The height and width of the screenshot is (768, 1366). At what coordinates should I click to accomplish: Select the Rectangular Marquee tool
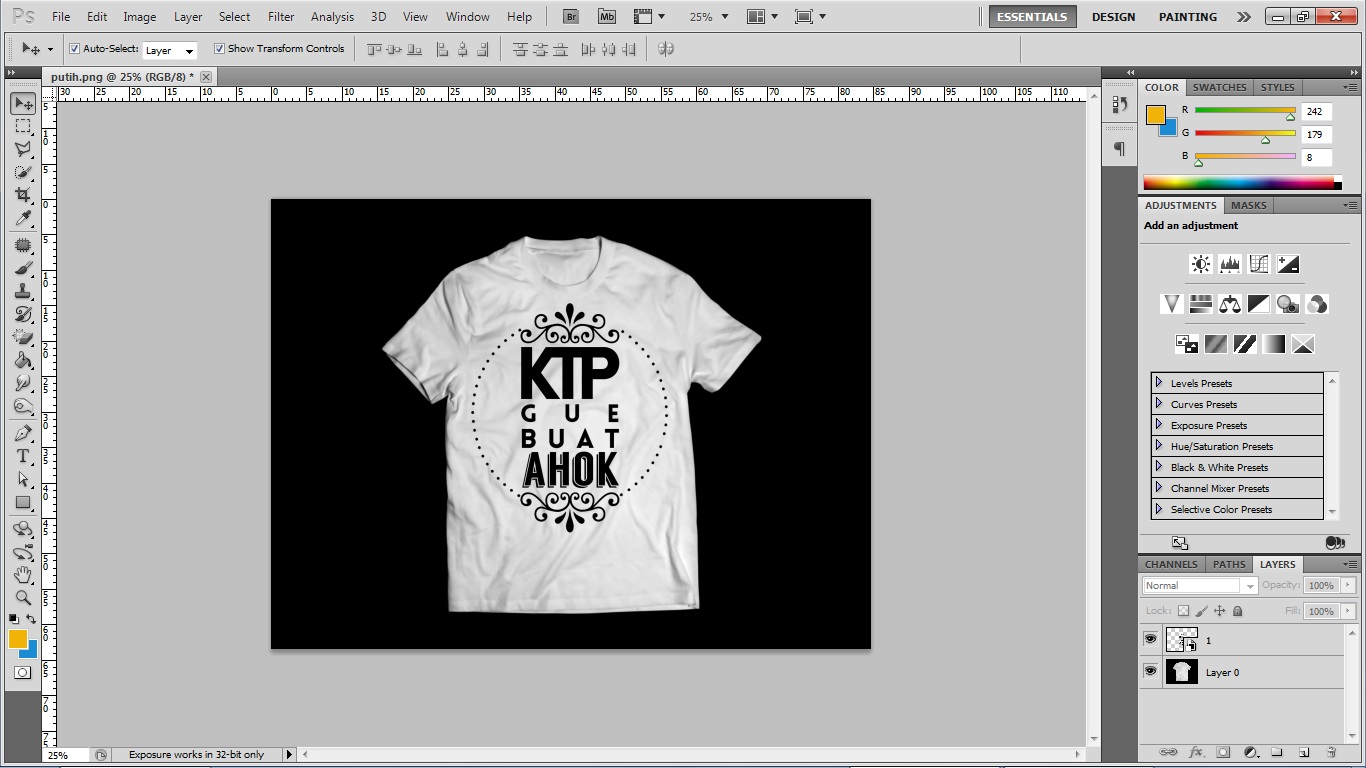pos(23,126)
